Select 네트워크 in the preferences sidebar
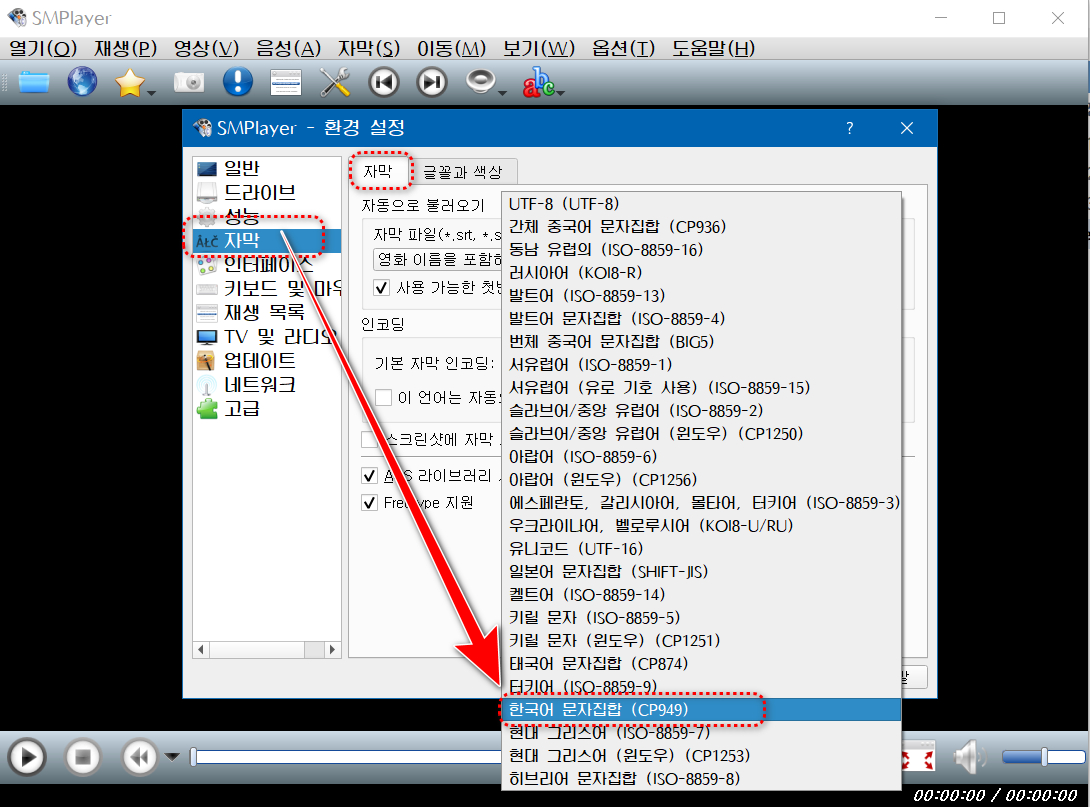 (267, 385)
